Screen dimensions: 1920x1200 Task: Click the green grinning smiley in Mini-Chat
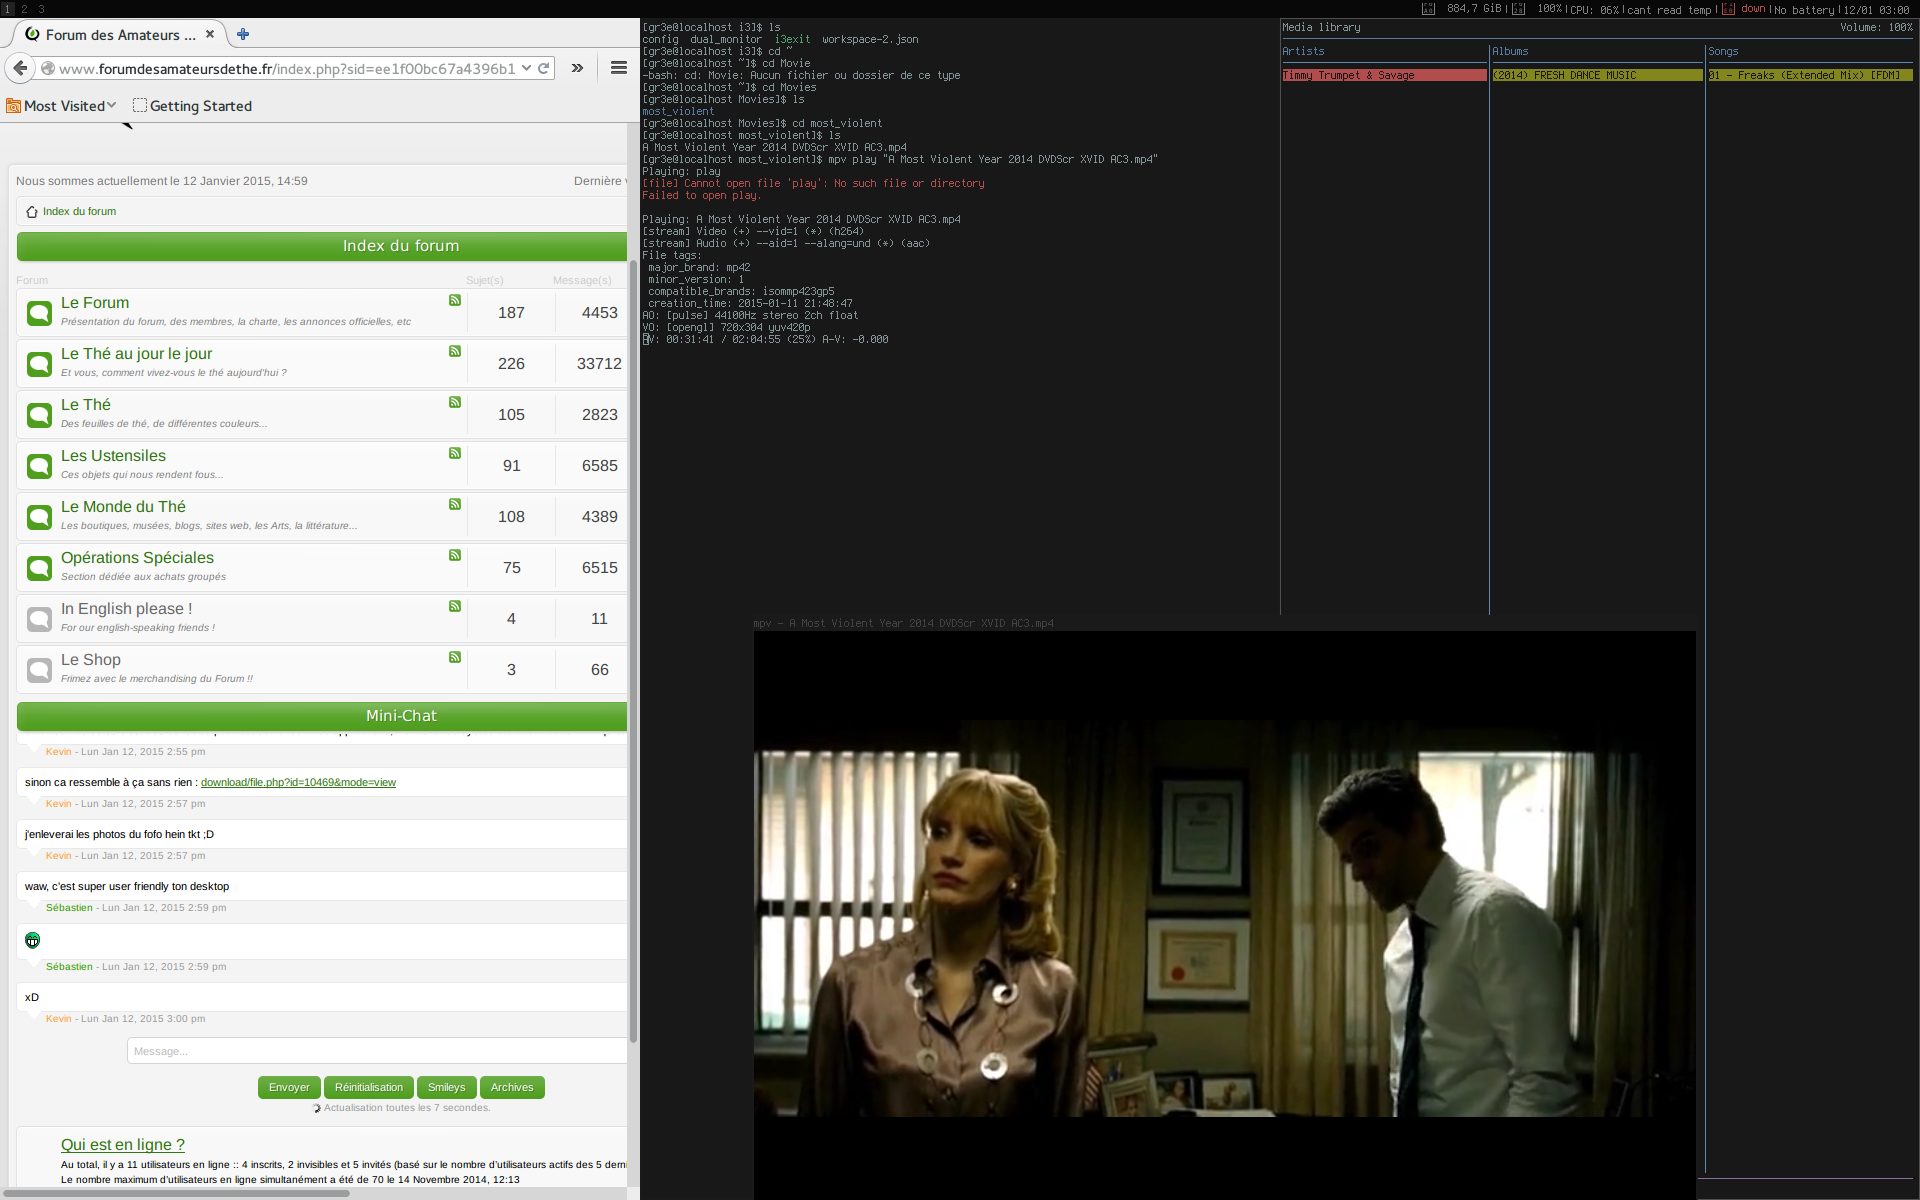point(33,940)
